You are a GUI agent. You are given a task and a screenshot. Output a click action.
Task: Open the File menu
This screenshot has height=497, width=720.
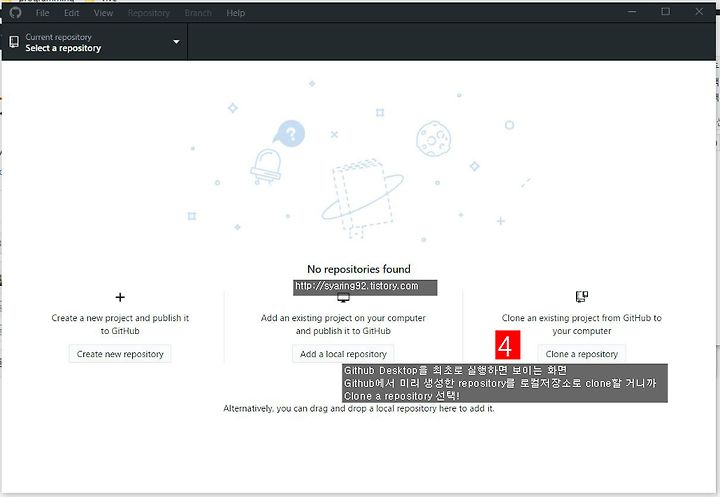click(42, 13)
